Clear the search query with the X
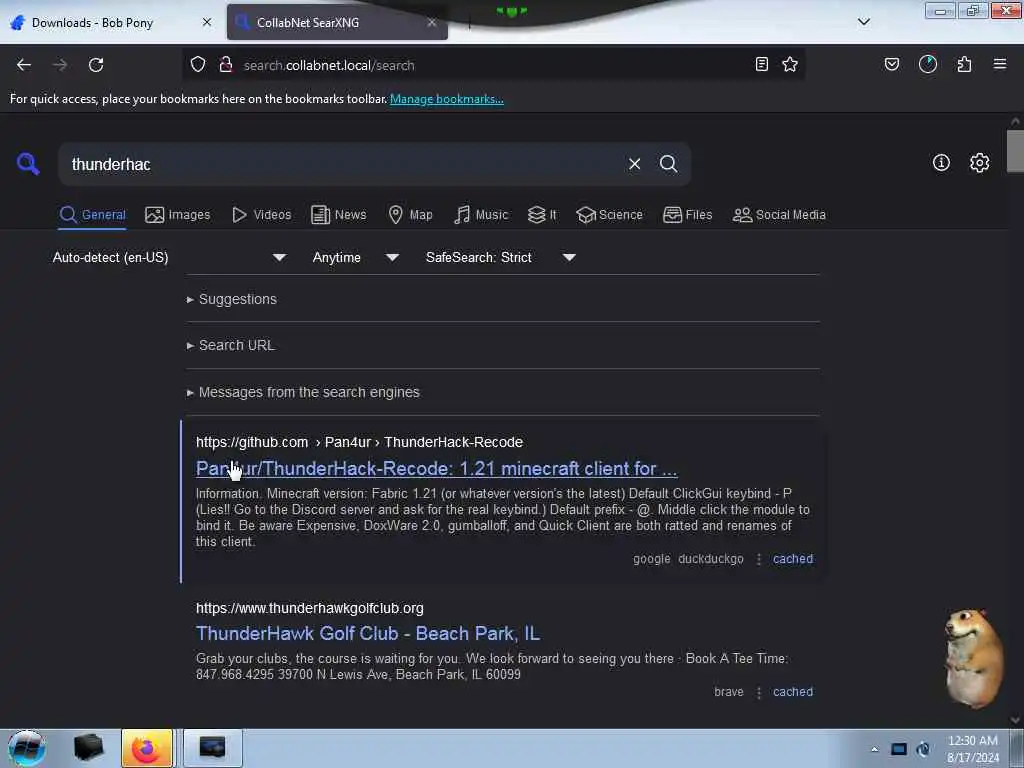Viewport: 1024px width, 768px height. [x=634, y=164]
